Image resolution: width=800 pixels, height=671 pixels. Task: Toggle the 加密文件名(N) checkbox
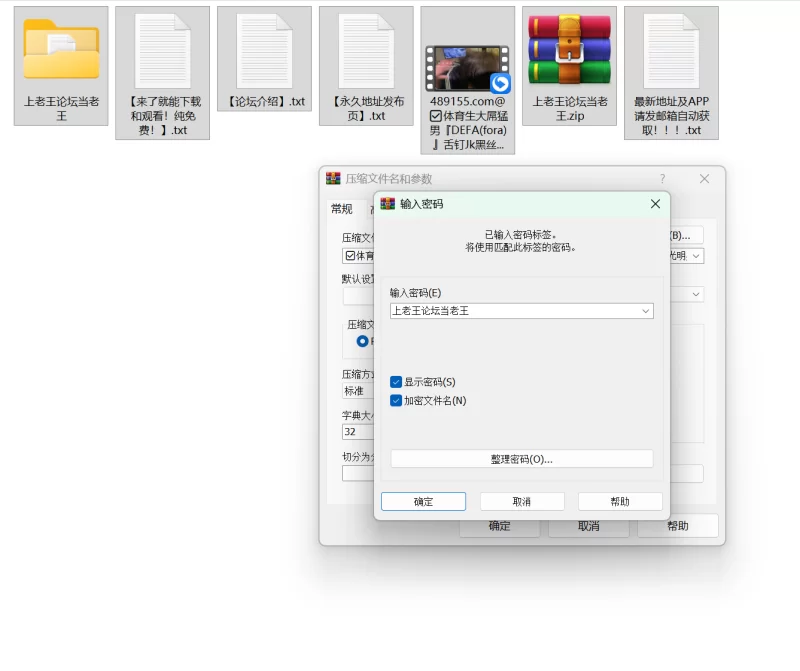[397, 401]
